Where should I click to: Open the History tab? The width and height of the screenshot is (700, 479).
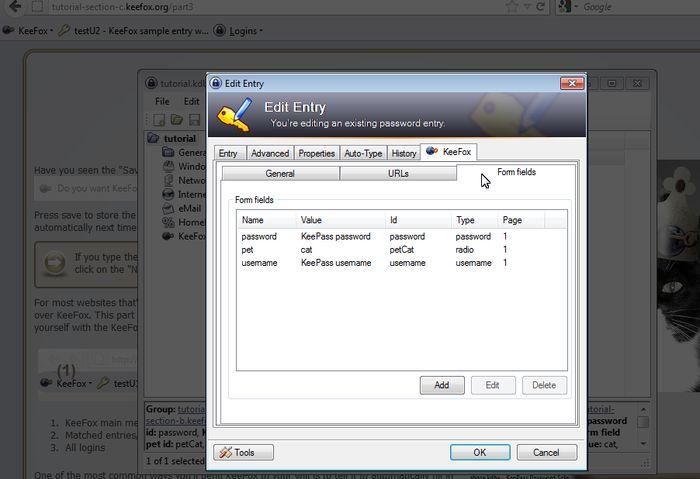[404, 153]
